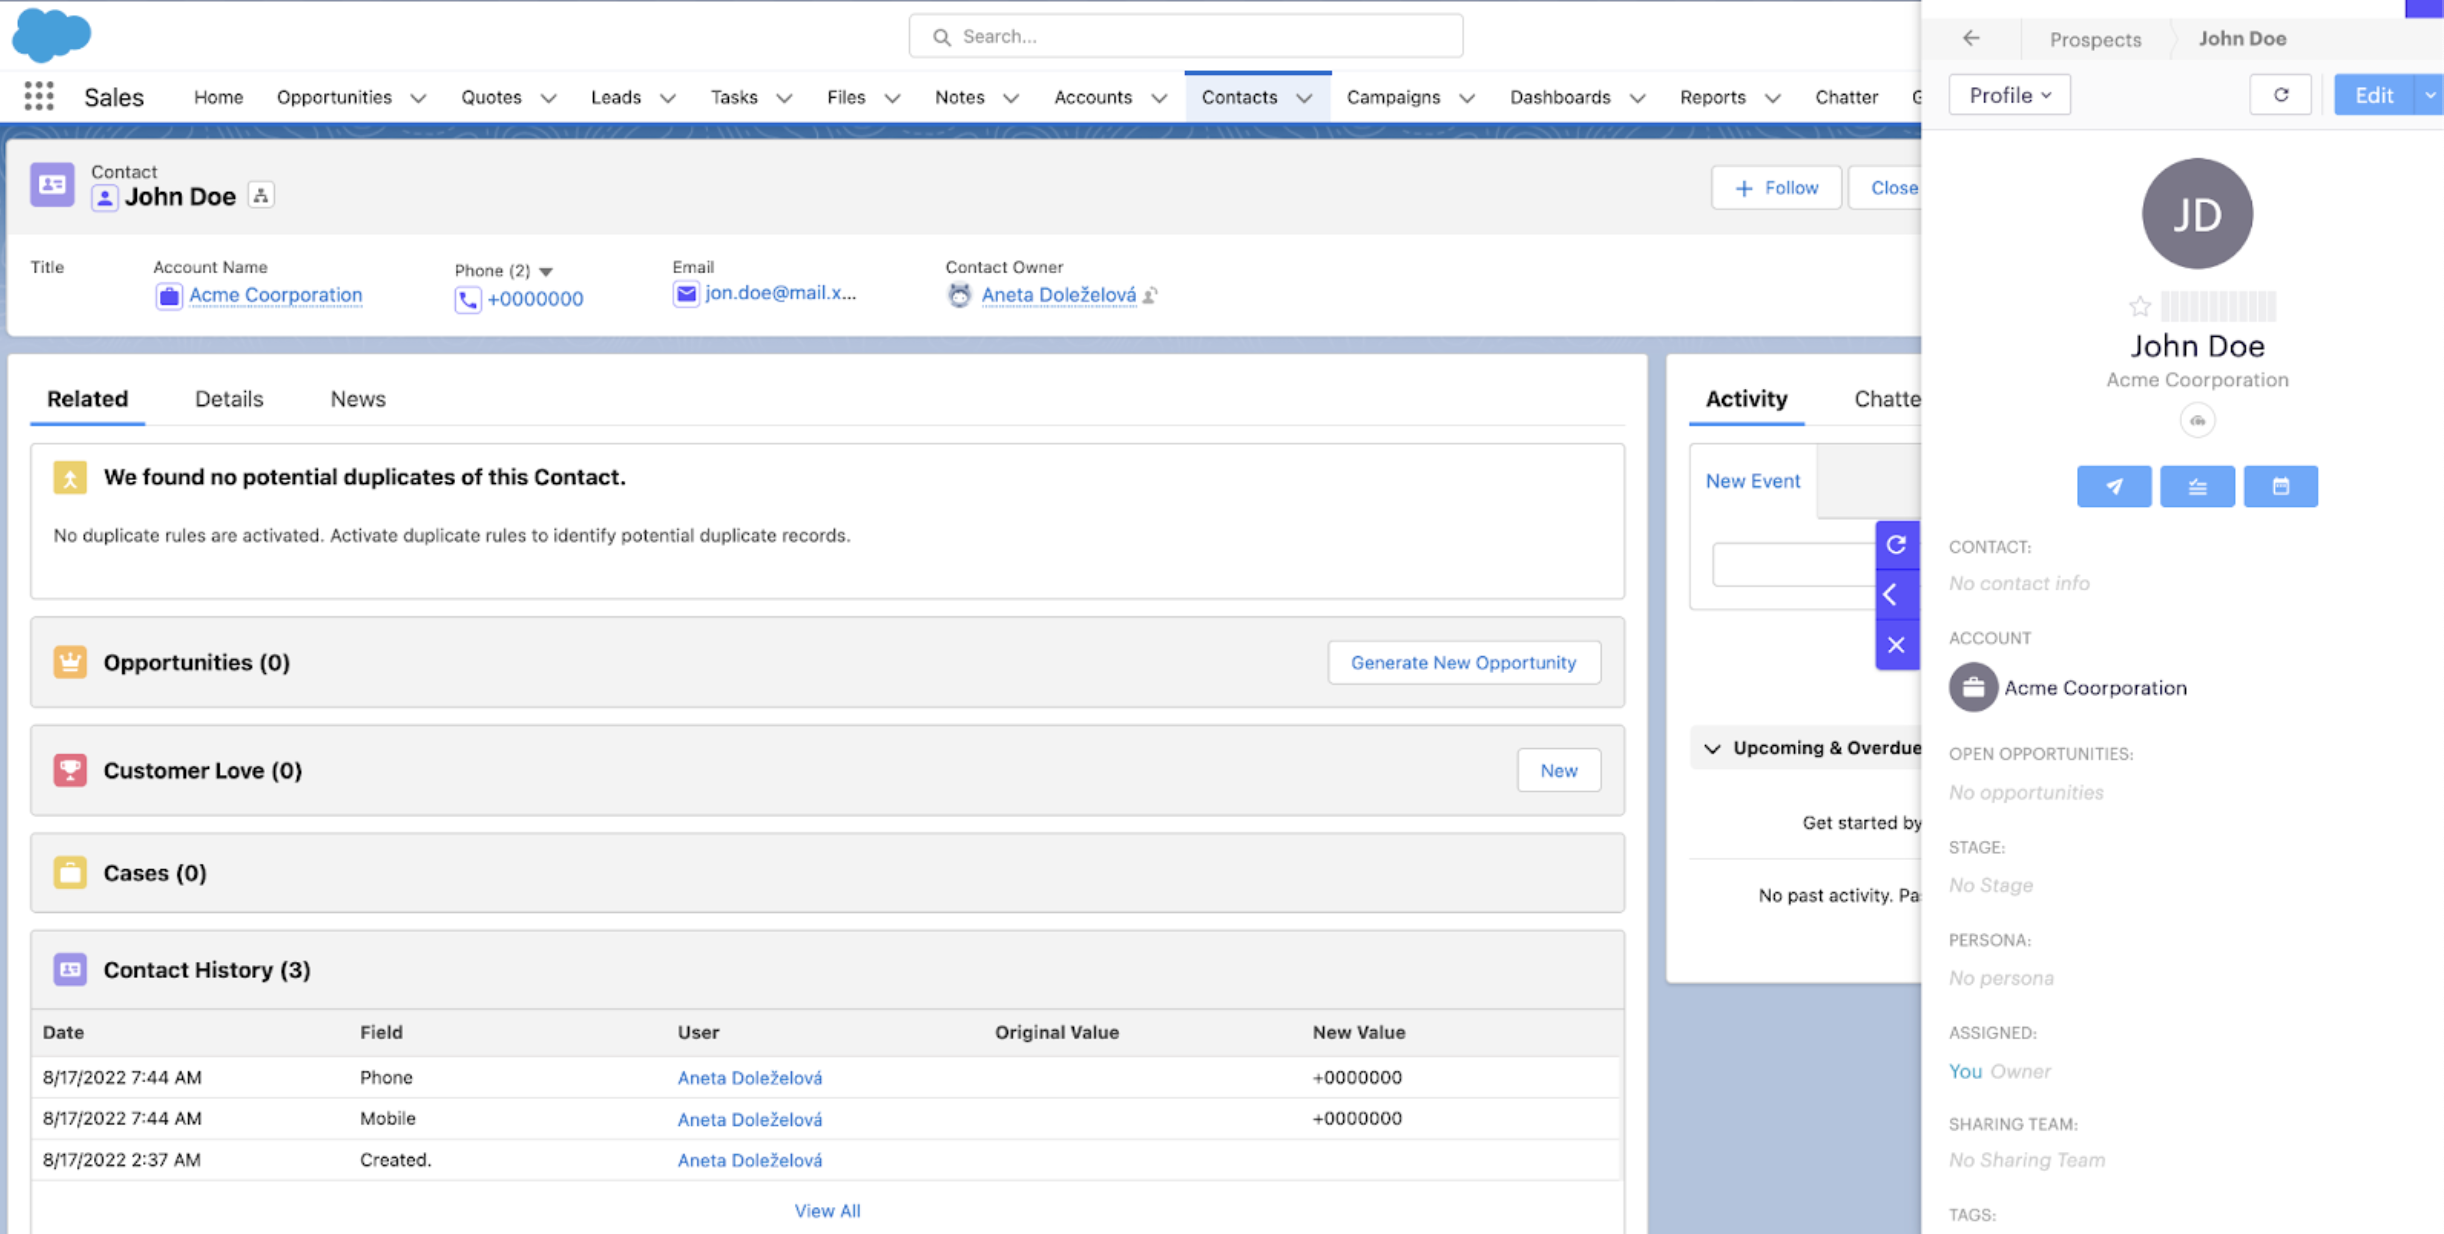
Task: Open the contact hierarchy icon beside John Doe
Action: tap(261, 196)
